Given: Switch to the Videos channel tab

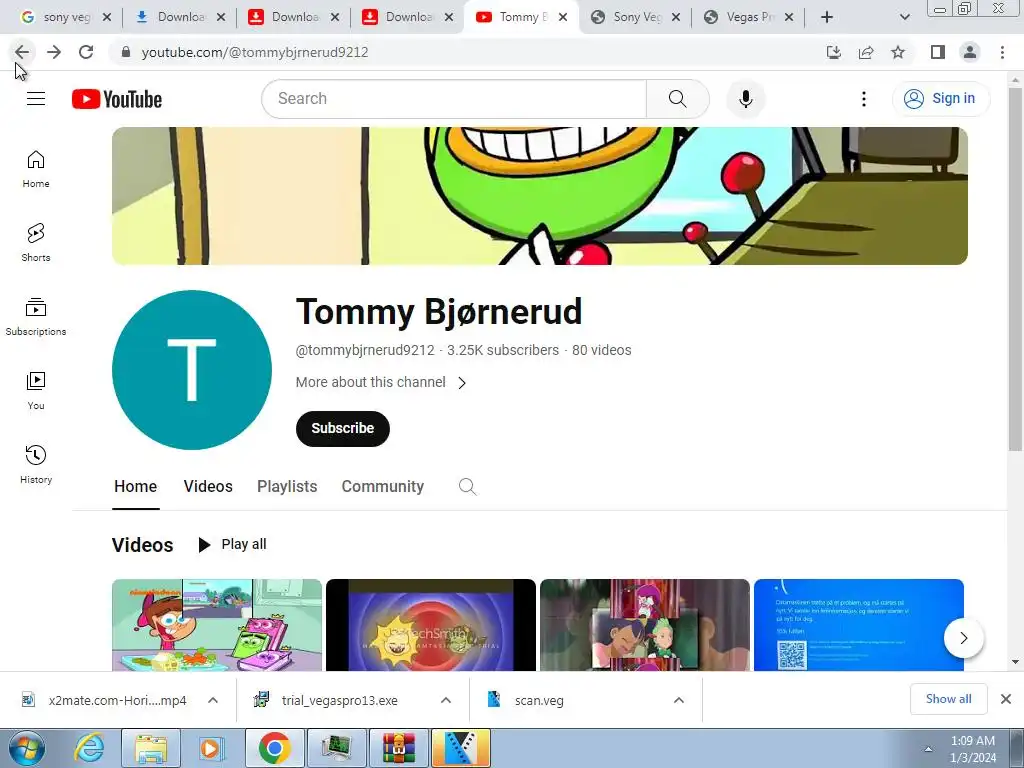Looking at the screenshot, I should tap(208, 487).
